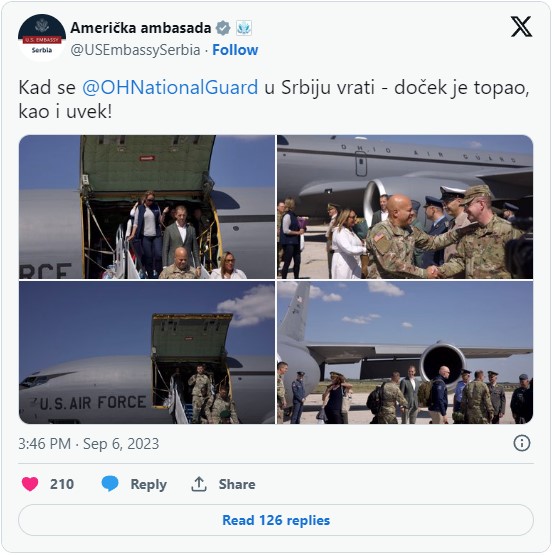The height and width of the screenshot is (556, 555).
Task: Open photo of people exiting cargo door
Action: point(147,207)
